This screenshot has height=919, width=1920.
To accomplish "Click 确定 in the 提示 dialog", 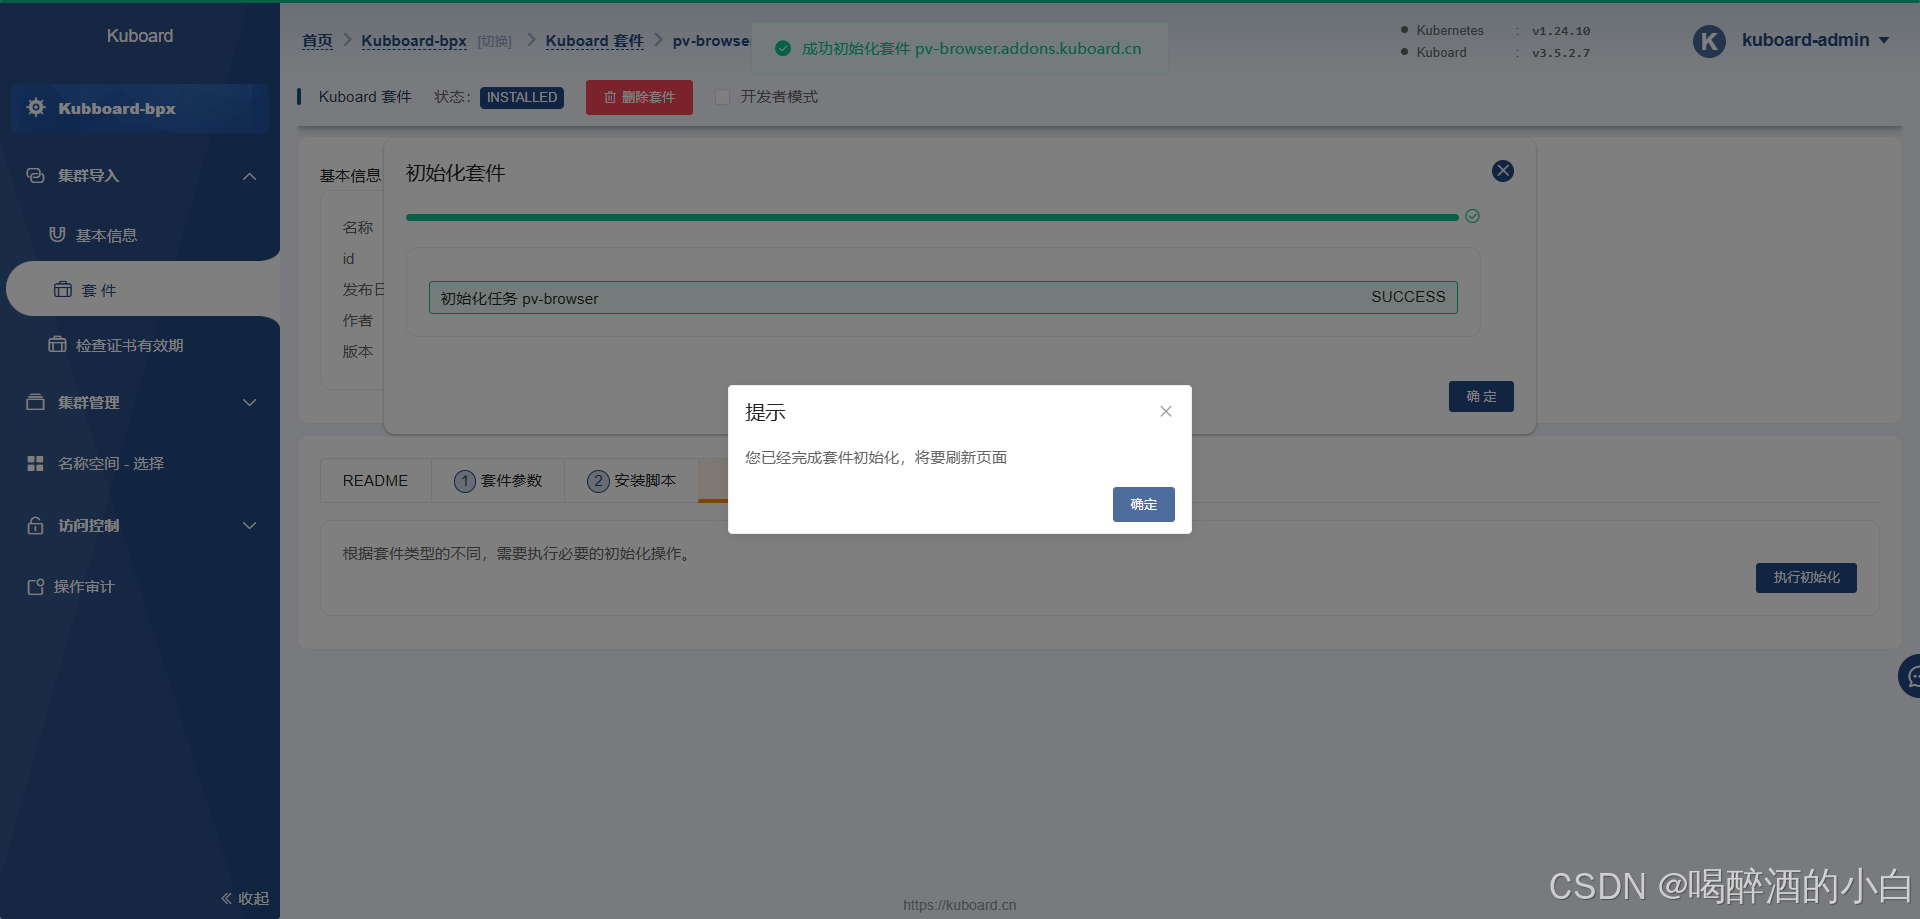I will [1143, 504].
